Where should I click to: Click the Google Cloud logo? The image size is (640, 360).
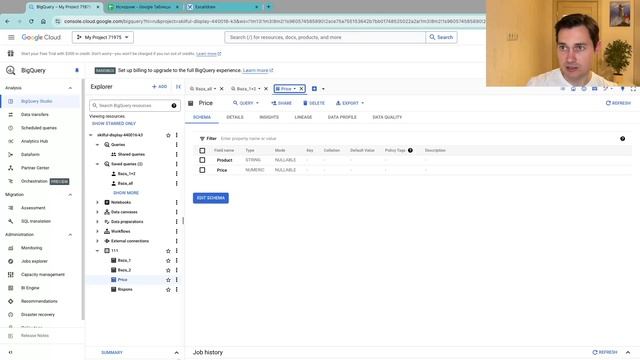(x=41, y=37)
